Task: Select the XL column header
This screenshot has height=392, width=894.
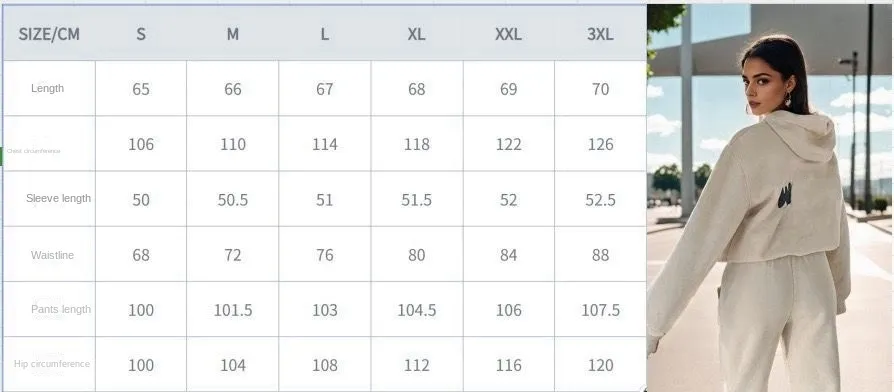Action: click(416, 34)
